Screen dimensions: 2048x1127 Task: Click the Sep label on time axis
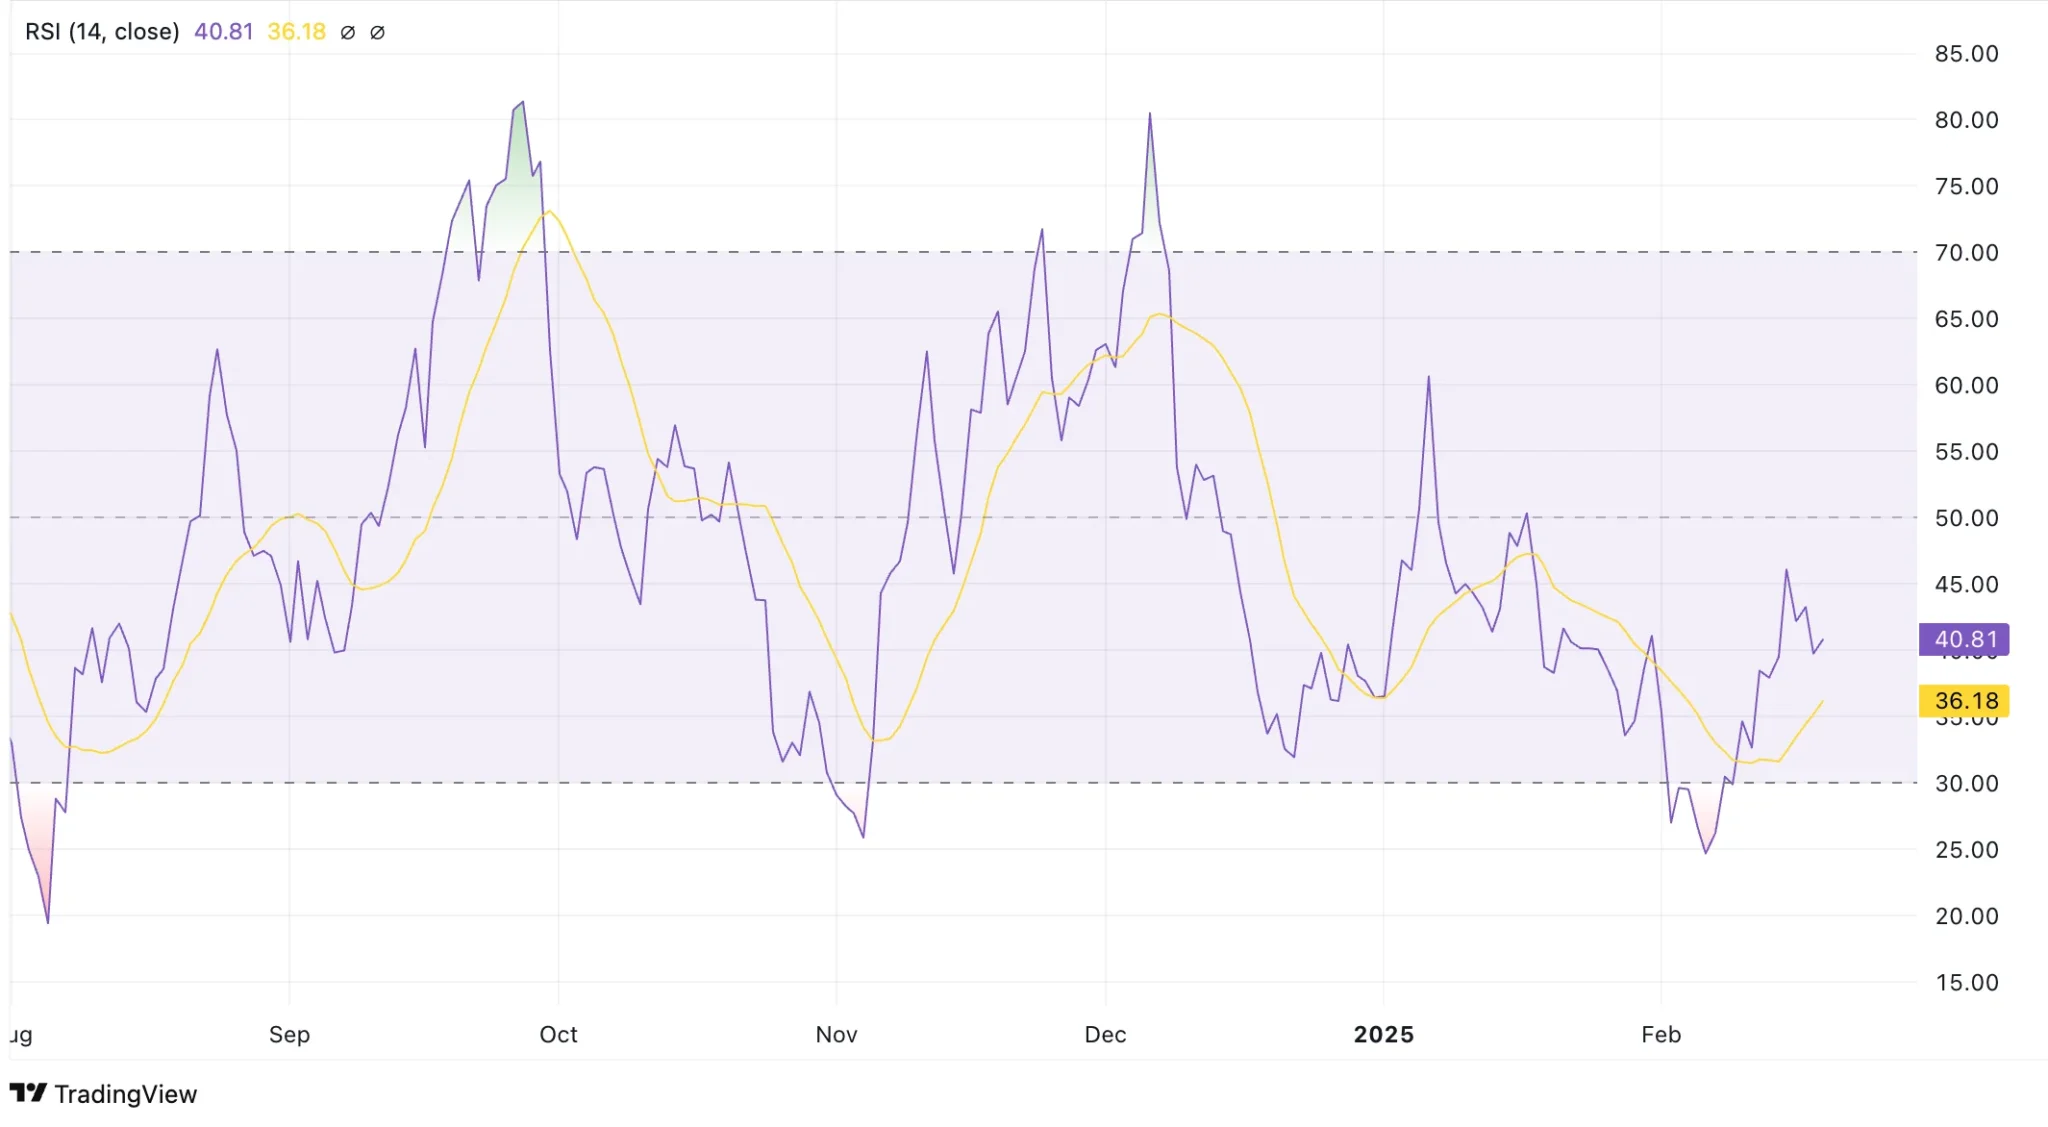coord(290,1035)
